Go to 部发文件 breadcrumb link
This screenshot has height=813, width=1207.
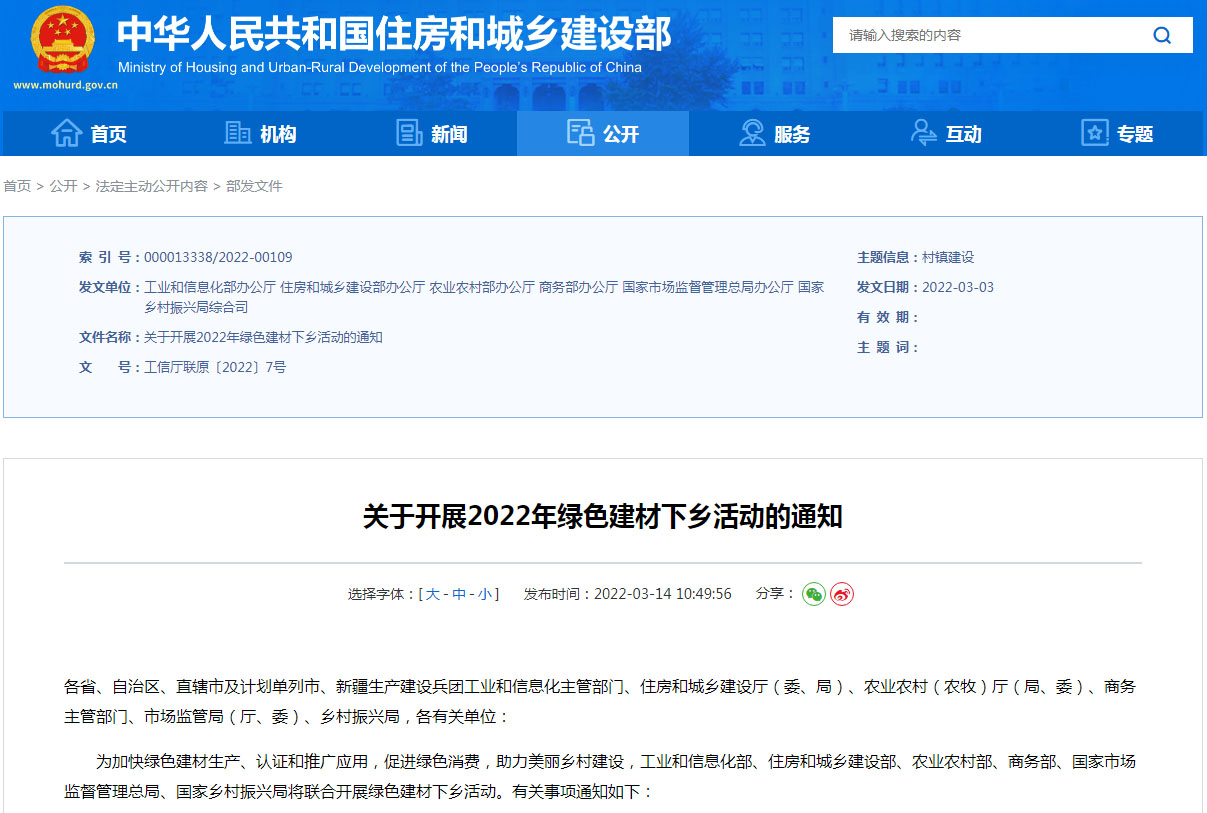(254, 186)
